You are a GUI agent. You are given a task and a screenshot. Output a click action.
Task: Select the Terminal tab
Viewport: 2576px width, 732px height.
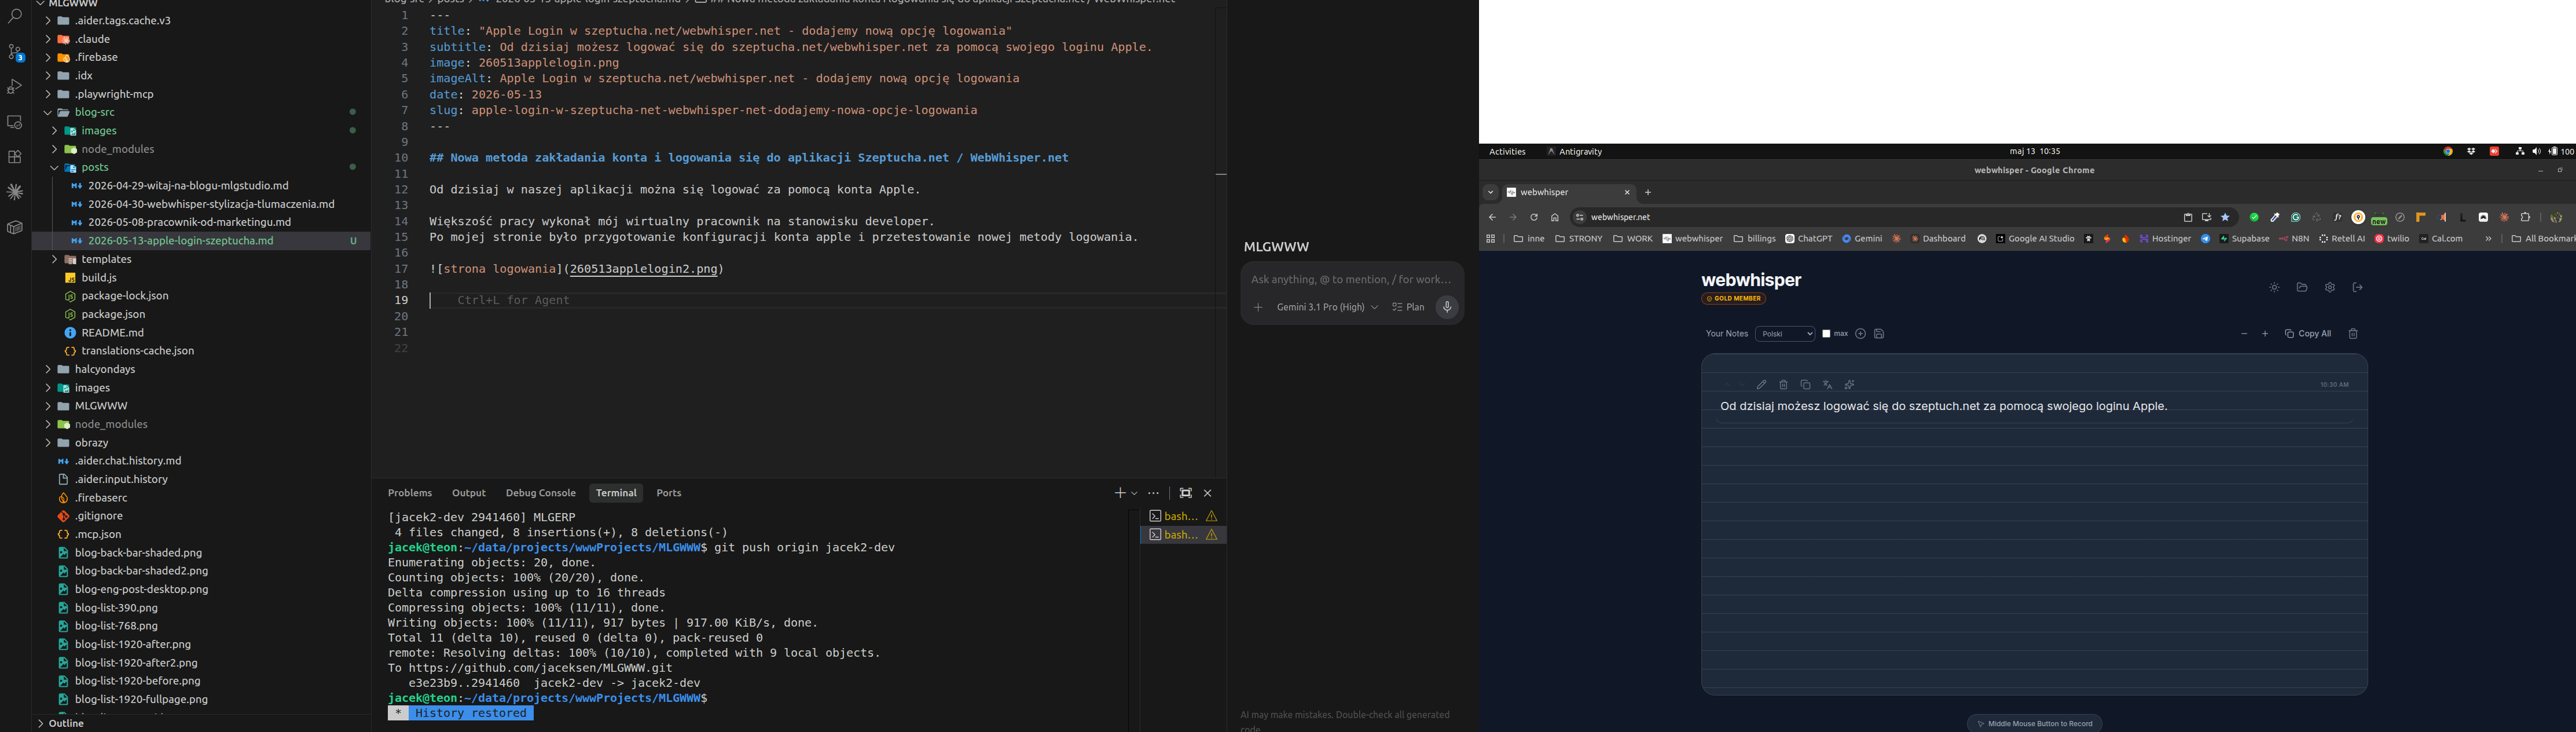point(616,493)
